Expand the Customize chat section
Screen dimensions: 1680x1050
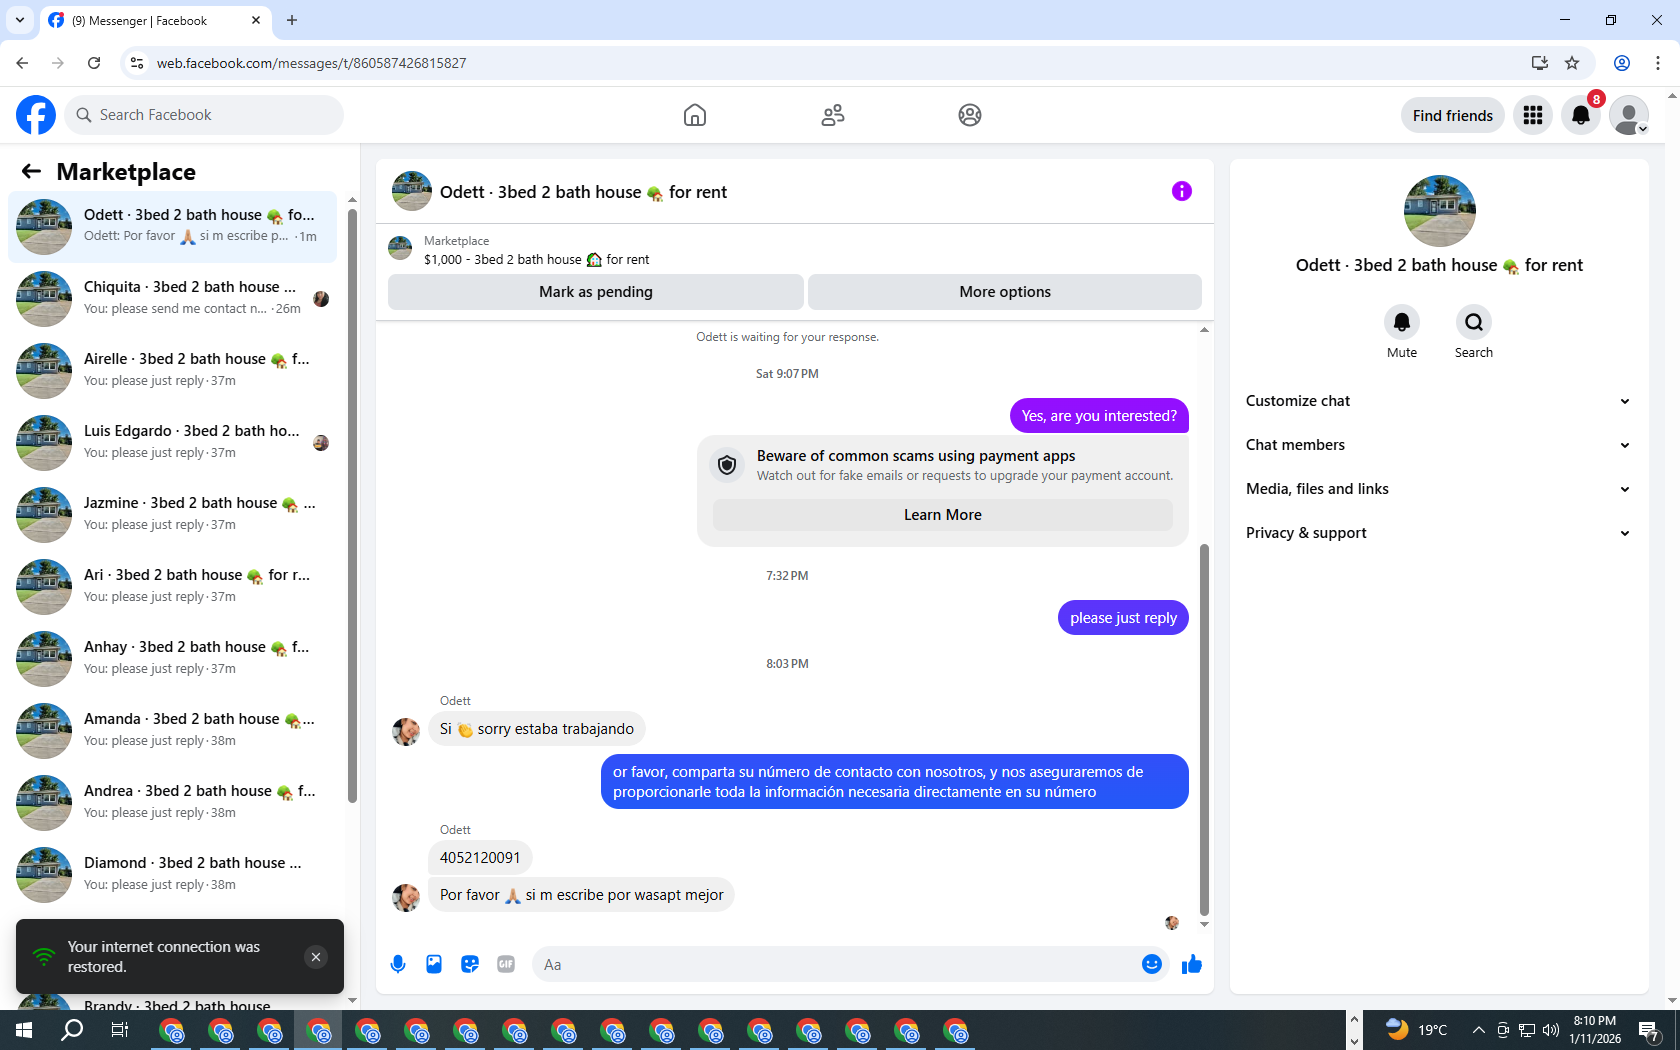click(x=1439, y=401)
